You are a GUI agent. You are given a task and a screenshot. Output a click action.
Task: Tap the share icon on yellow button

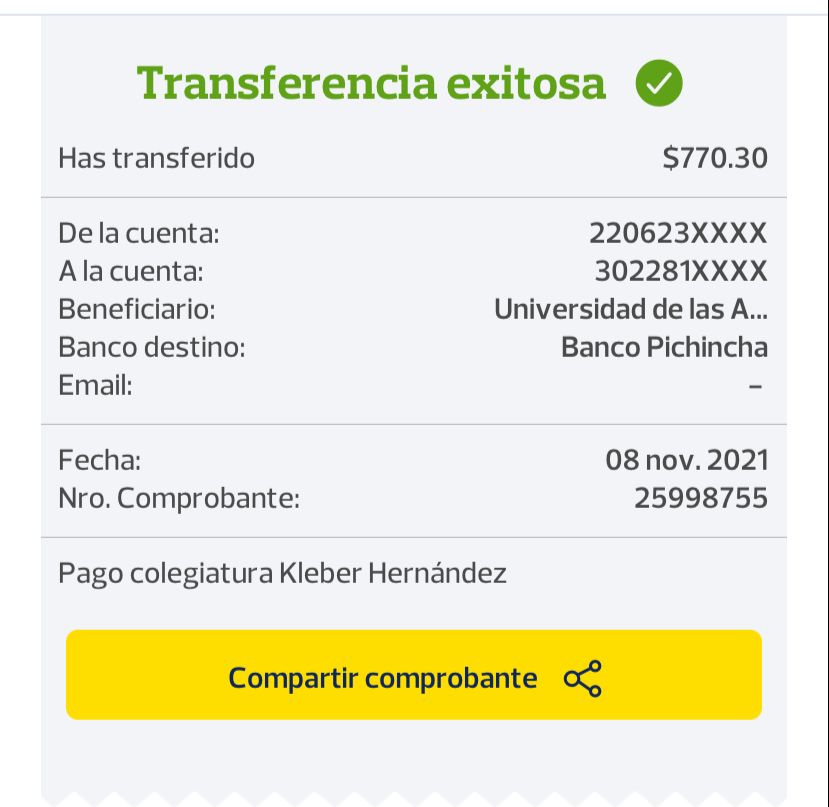pyautogui.click(x=583, y=678)
